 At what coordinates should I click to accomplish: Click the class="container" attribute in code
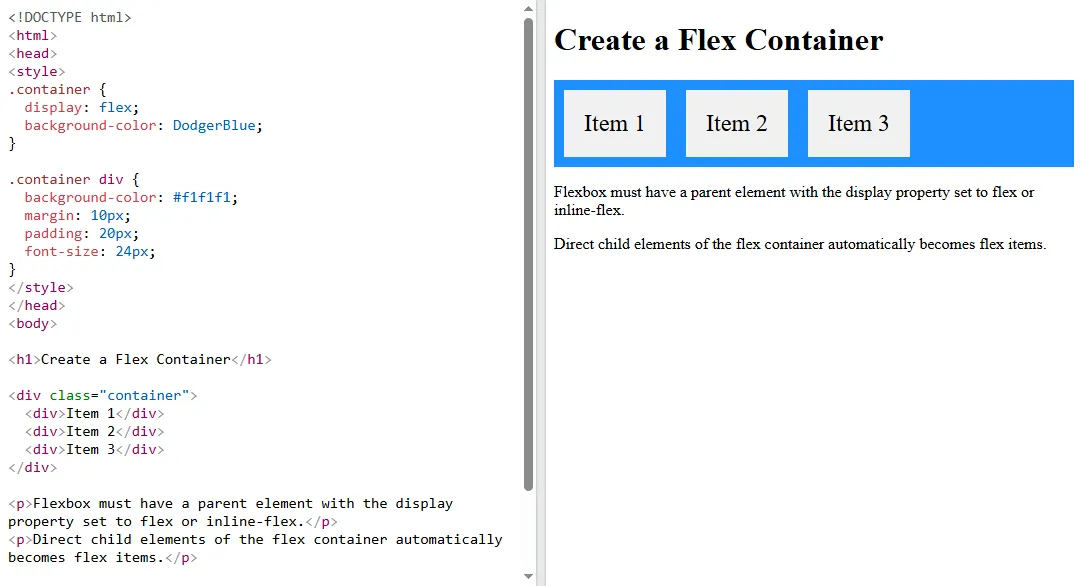click(x=118, y=396)
